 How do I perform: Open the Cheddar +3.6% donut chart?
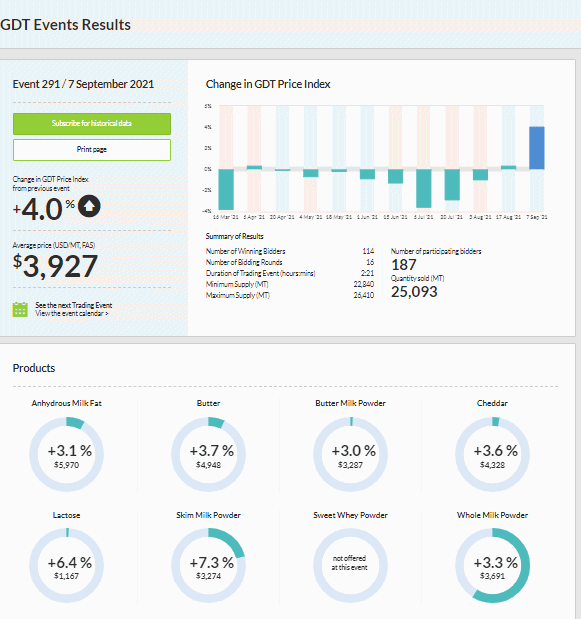click(492, 454)
